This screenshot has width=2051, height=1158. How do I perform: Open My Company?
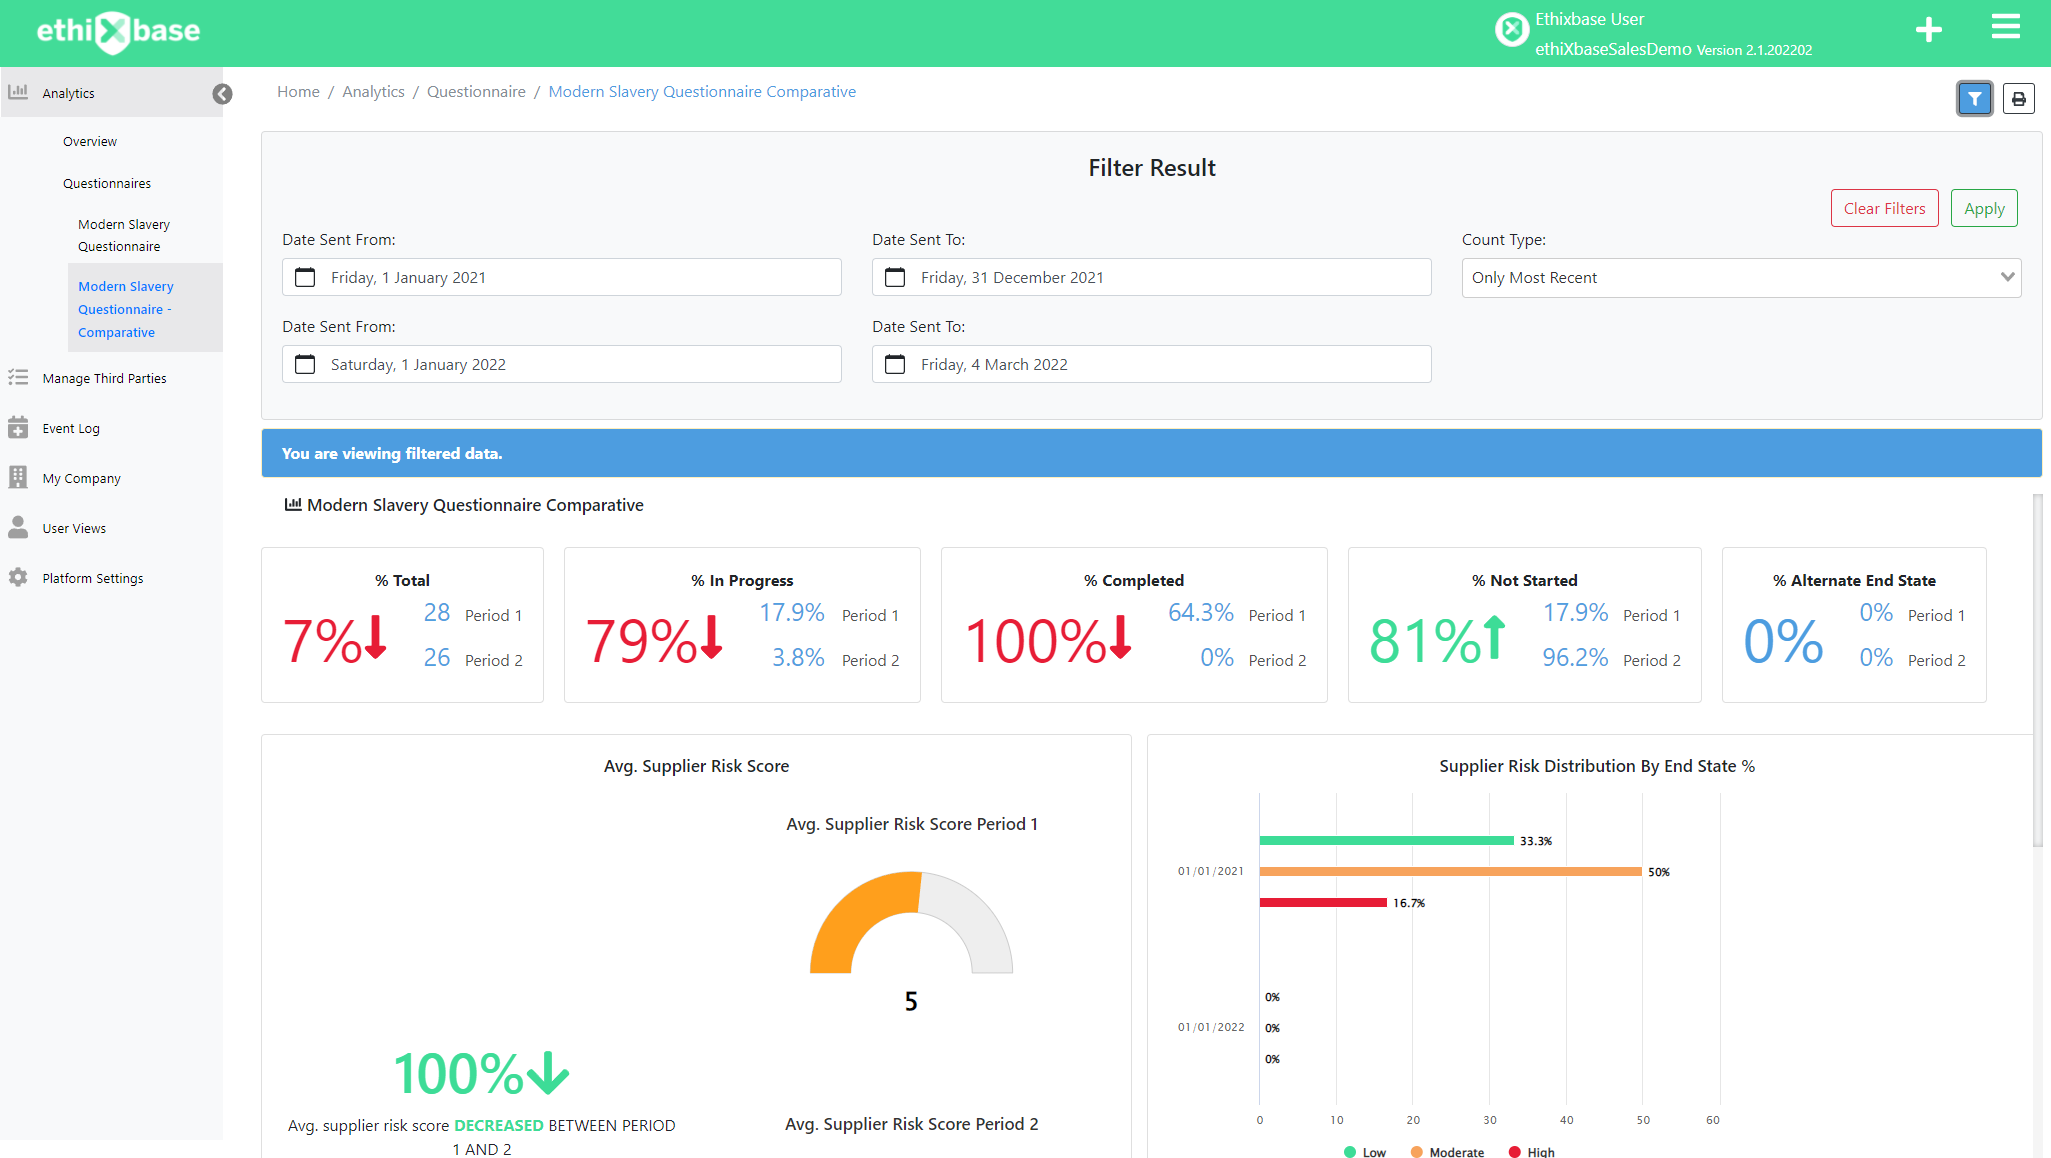(x=81, y=478)
